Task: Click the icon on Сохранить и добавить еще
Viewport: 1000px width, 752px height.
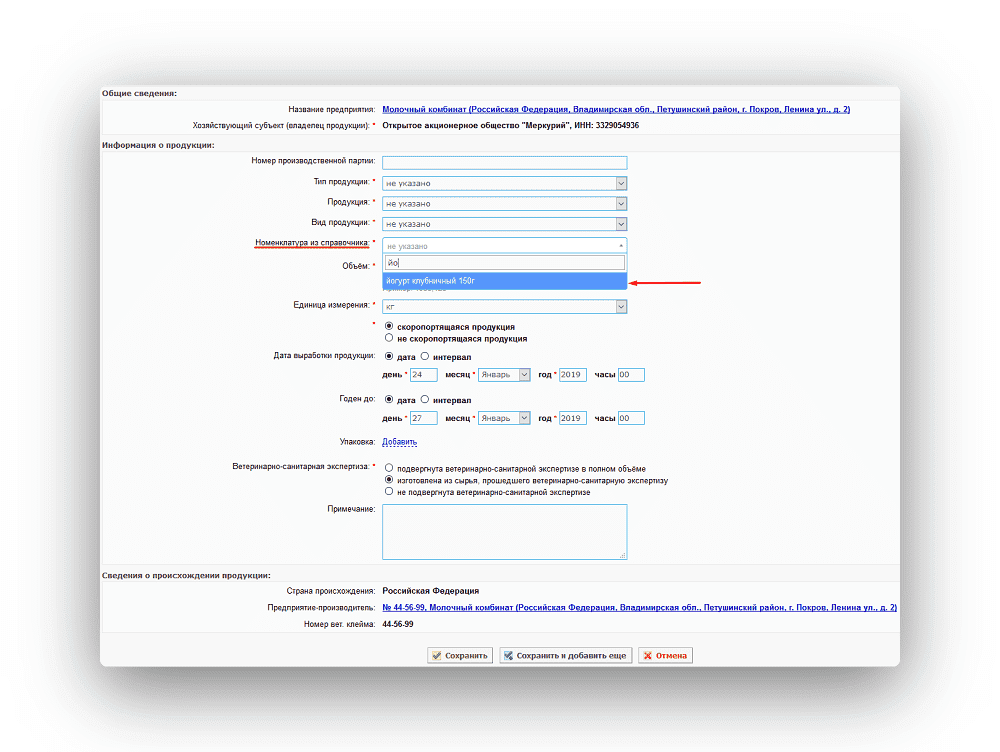Action: pos(508,655)
